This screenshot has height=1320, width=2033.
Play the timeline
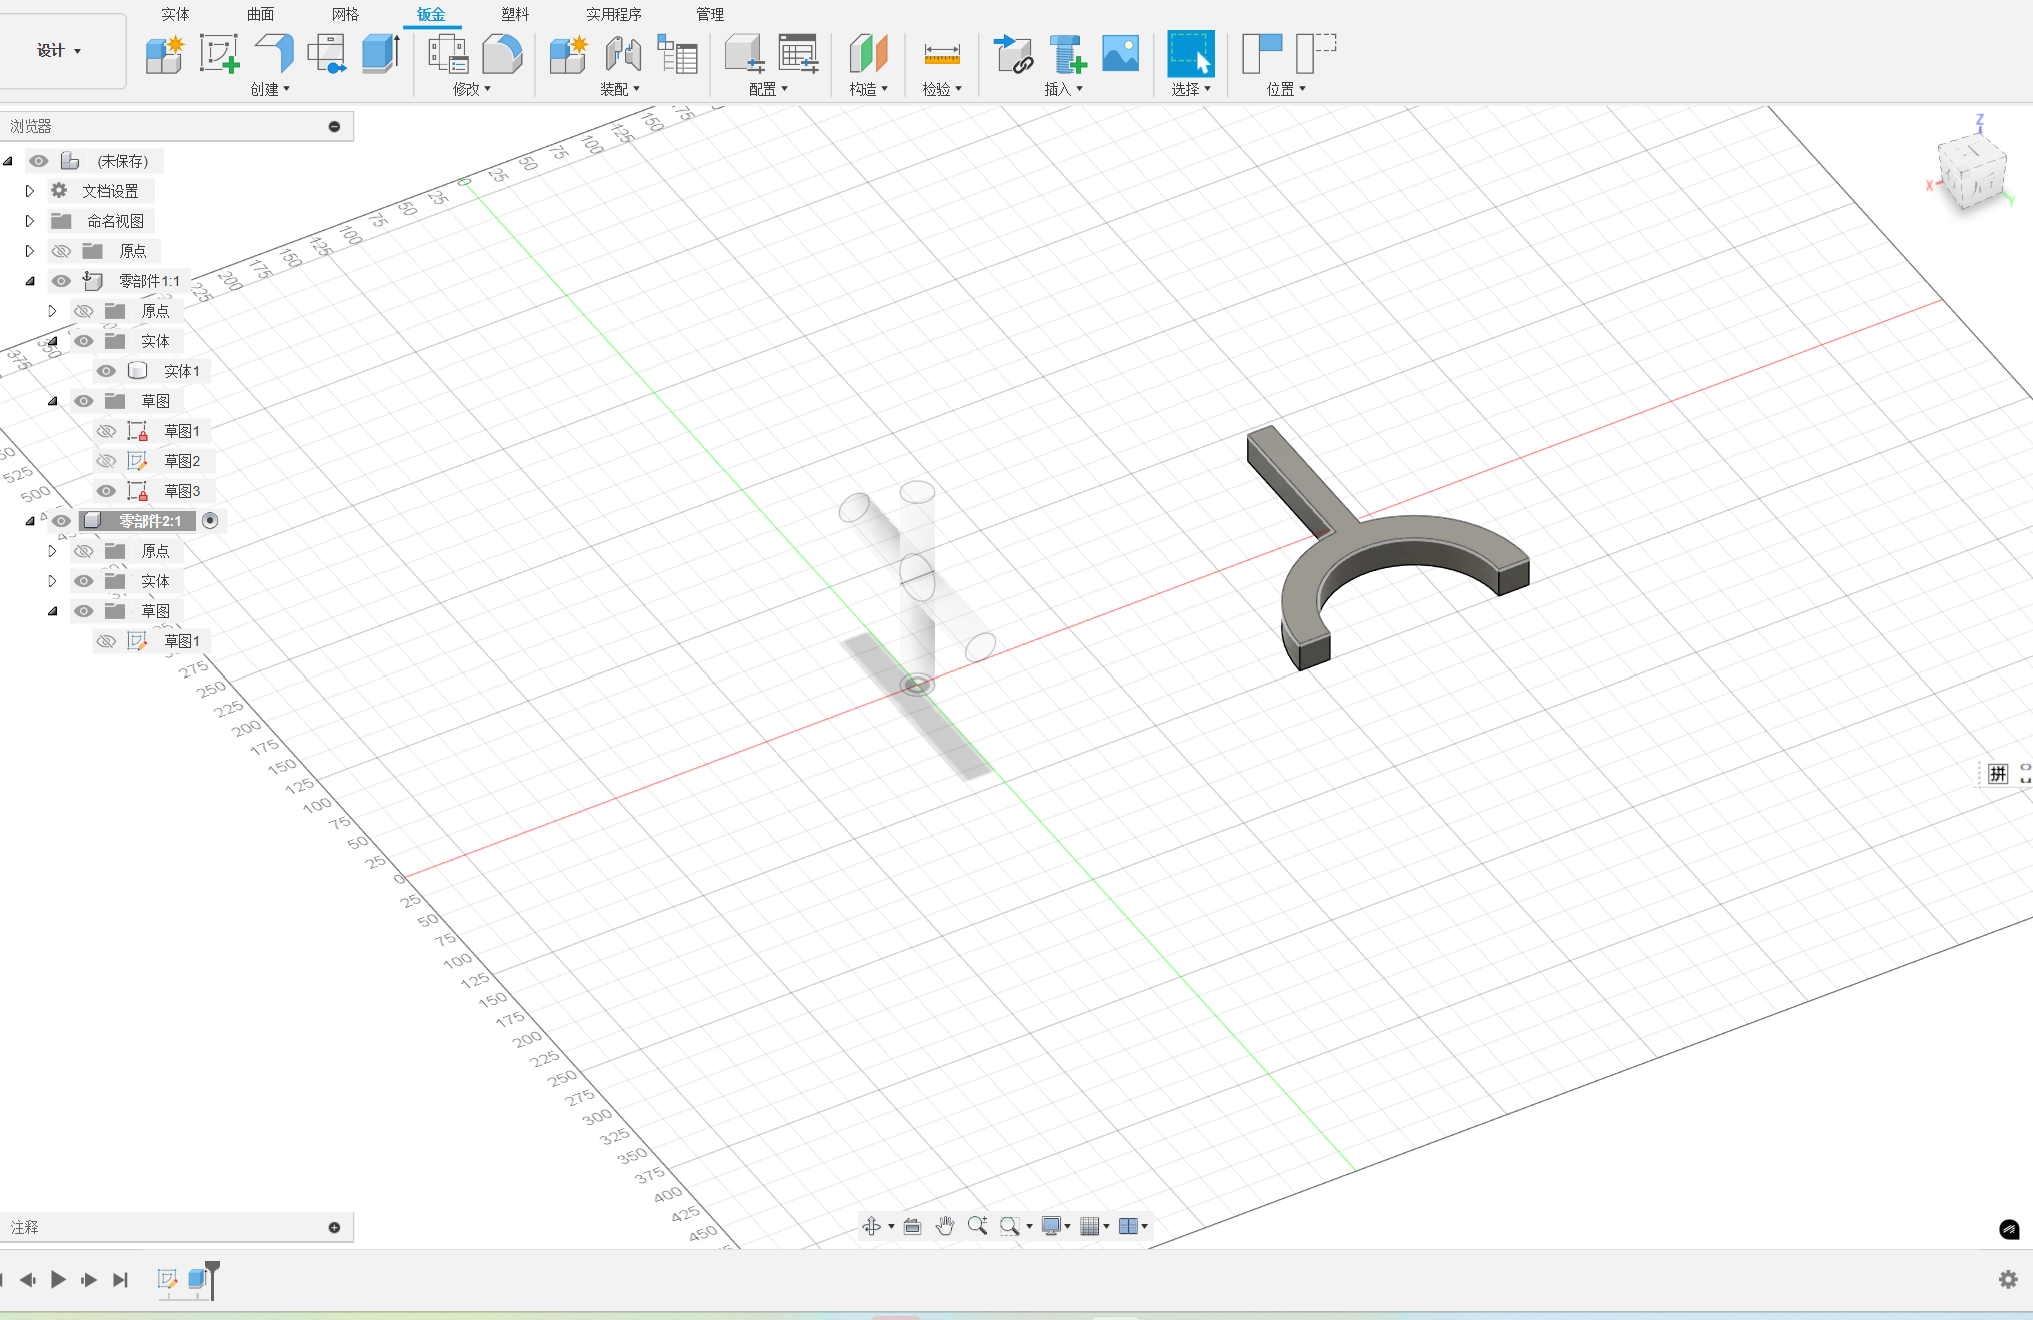click(x=58, y=1279)
